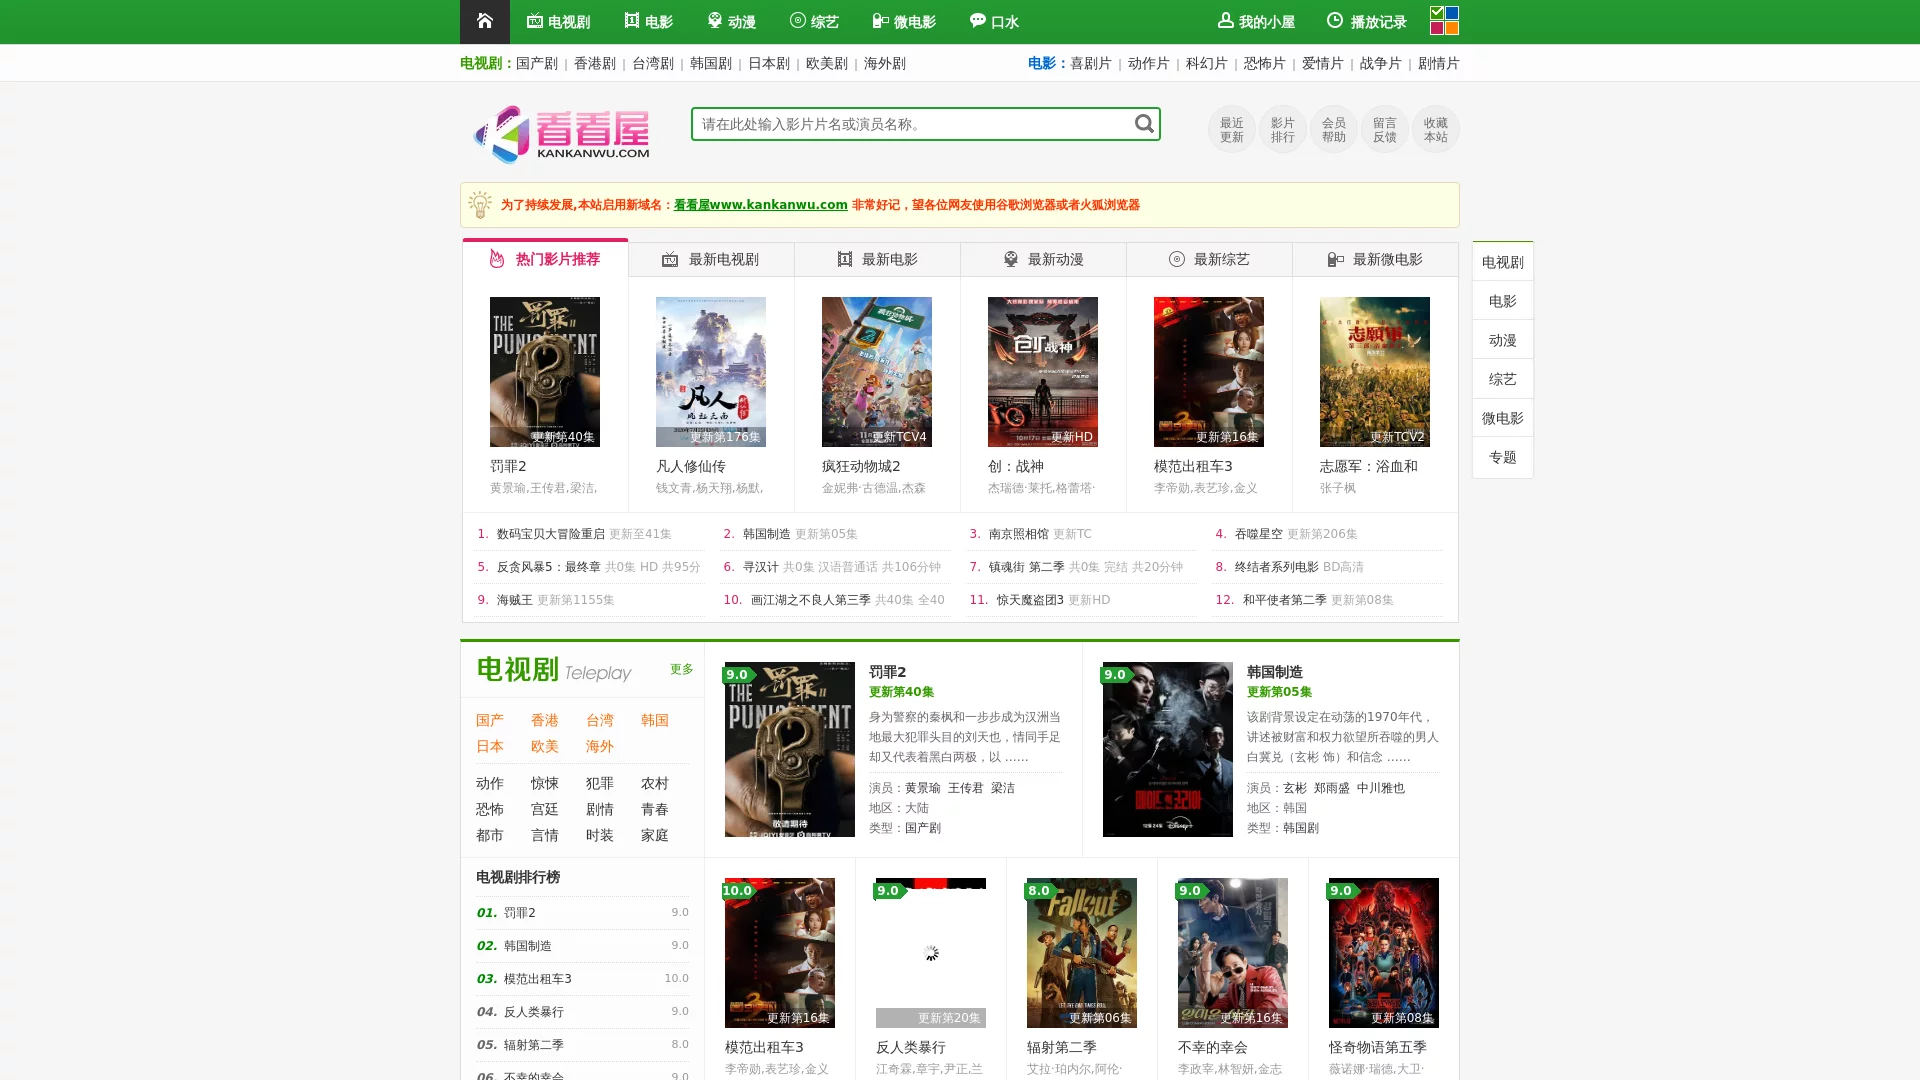Image resolution: width=1920 pixels, height=1080 pixels.
Task: Open 韩国剧 link in top category bar
Action: coord(711,63)
